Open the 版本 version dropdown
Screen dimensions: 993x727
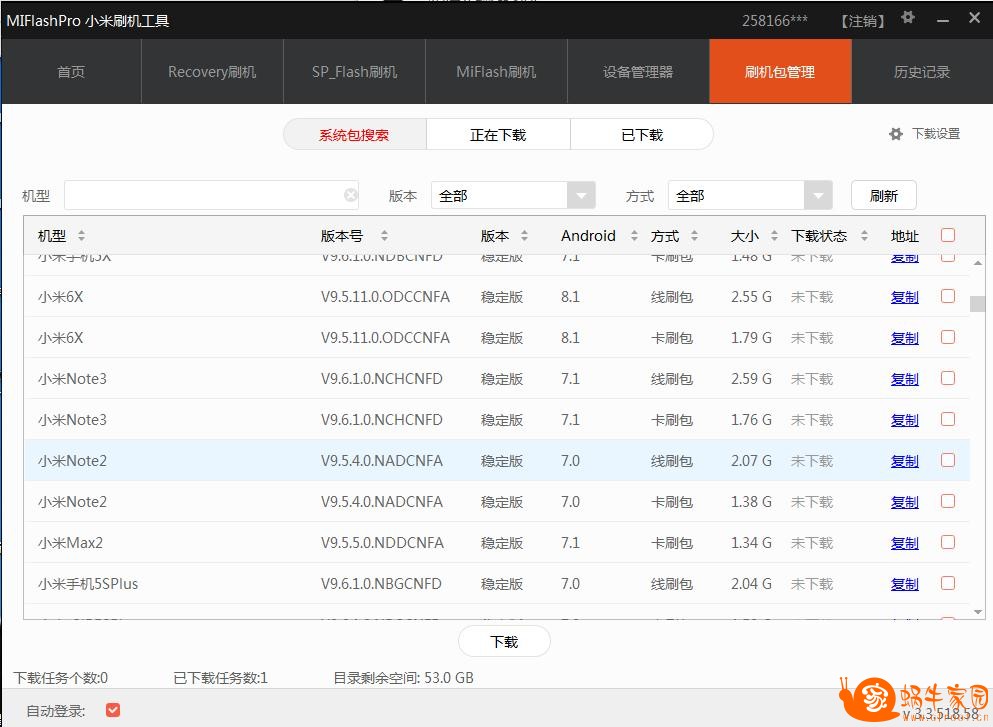(x=513, y=195)
